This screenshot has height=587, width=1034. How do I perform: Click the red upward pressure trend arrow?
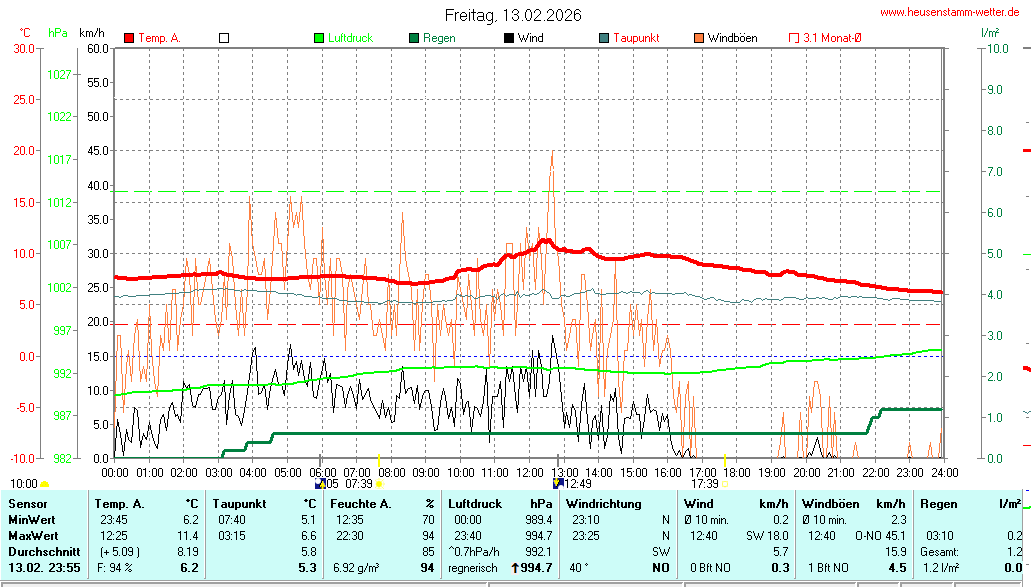click(515, 568)
